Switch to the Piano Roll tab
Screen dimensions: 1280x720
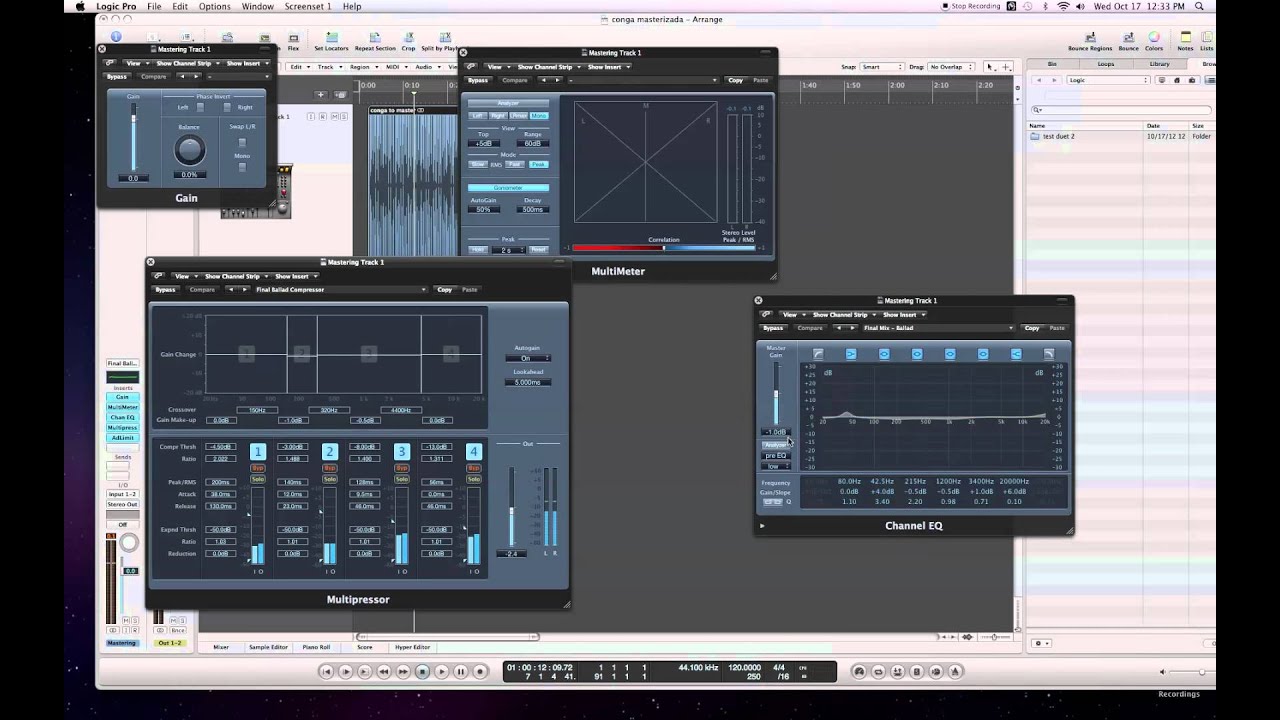pyautogui.click(x=316, y=647)
